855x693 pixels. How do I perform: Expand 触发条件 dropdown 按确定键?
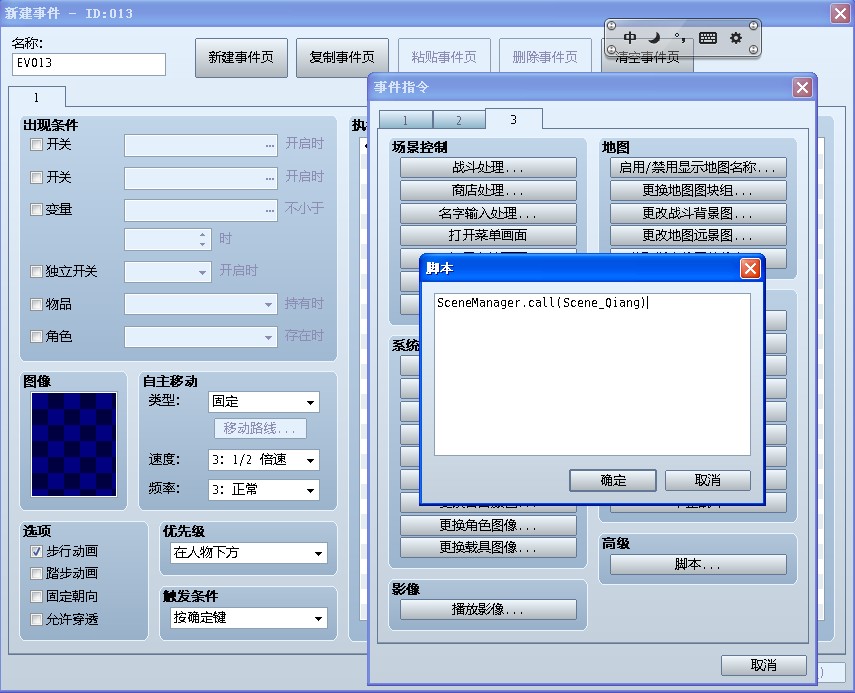[249, 618]
